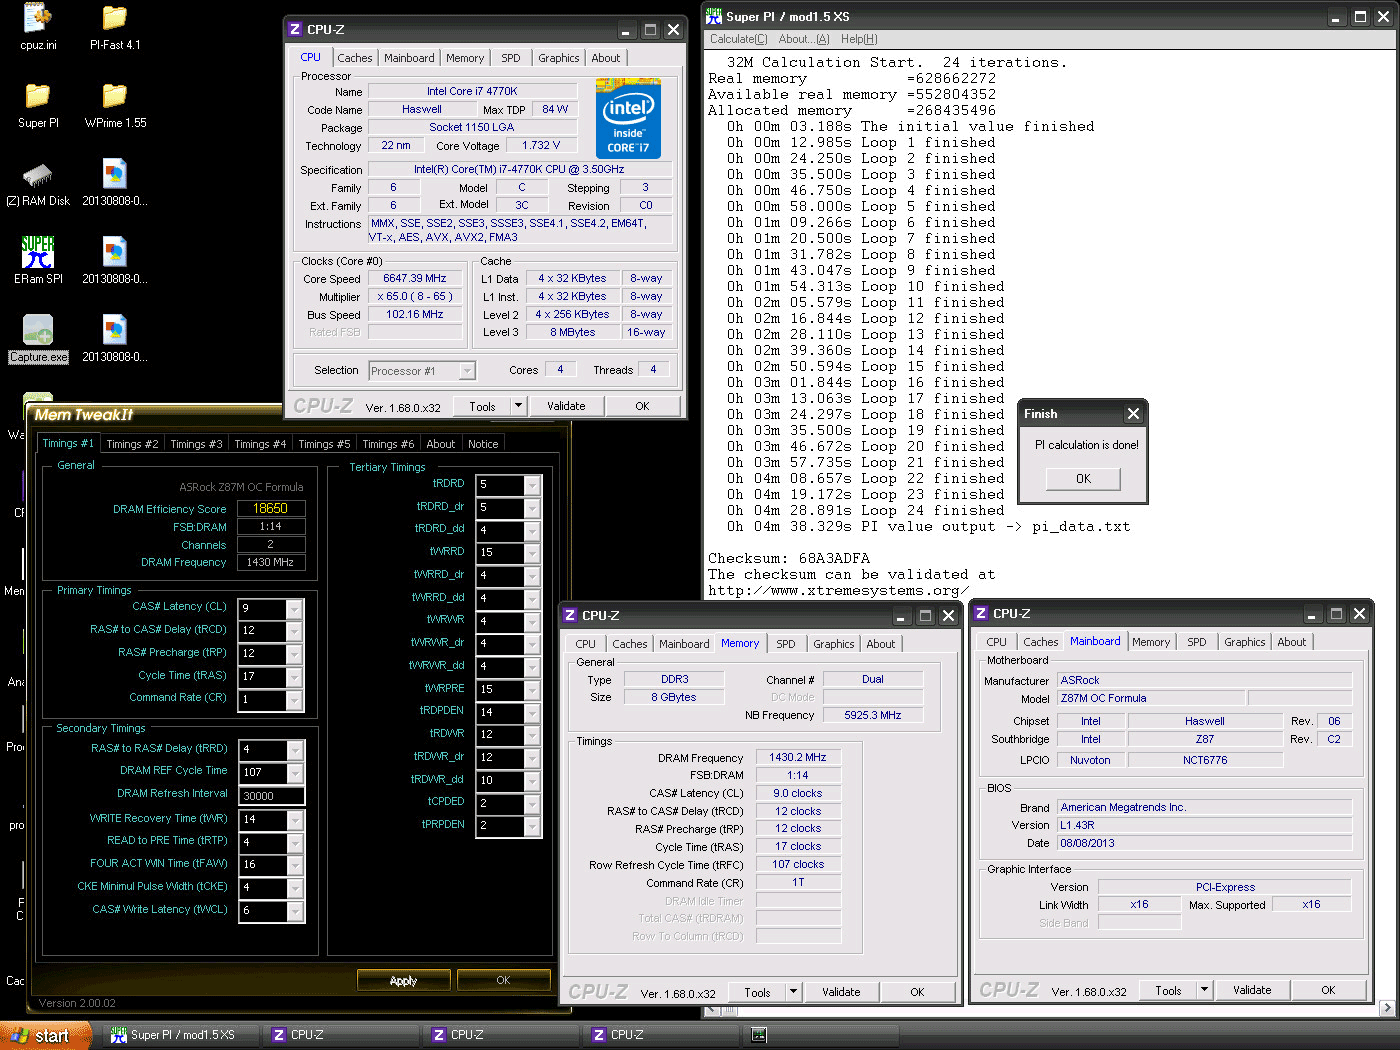Open the Tools dropdown arrow in top CPU-Z
The height and width of the screenshot is (1050, 1400).
click(x=518, y=406)
